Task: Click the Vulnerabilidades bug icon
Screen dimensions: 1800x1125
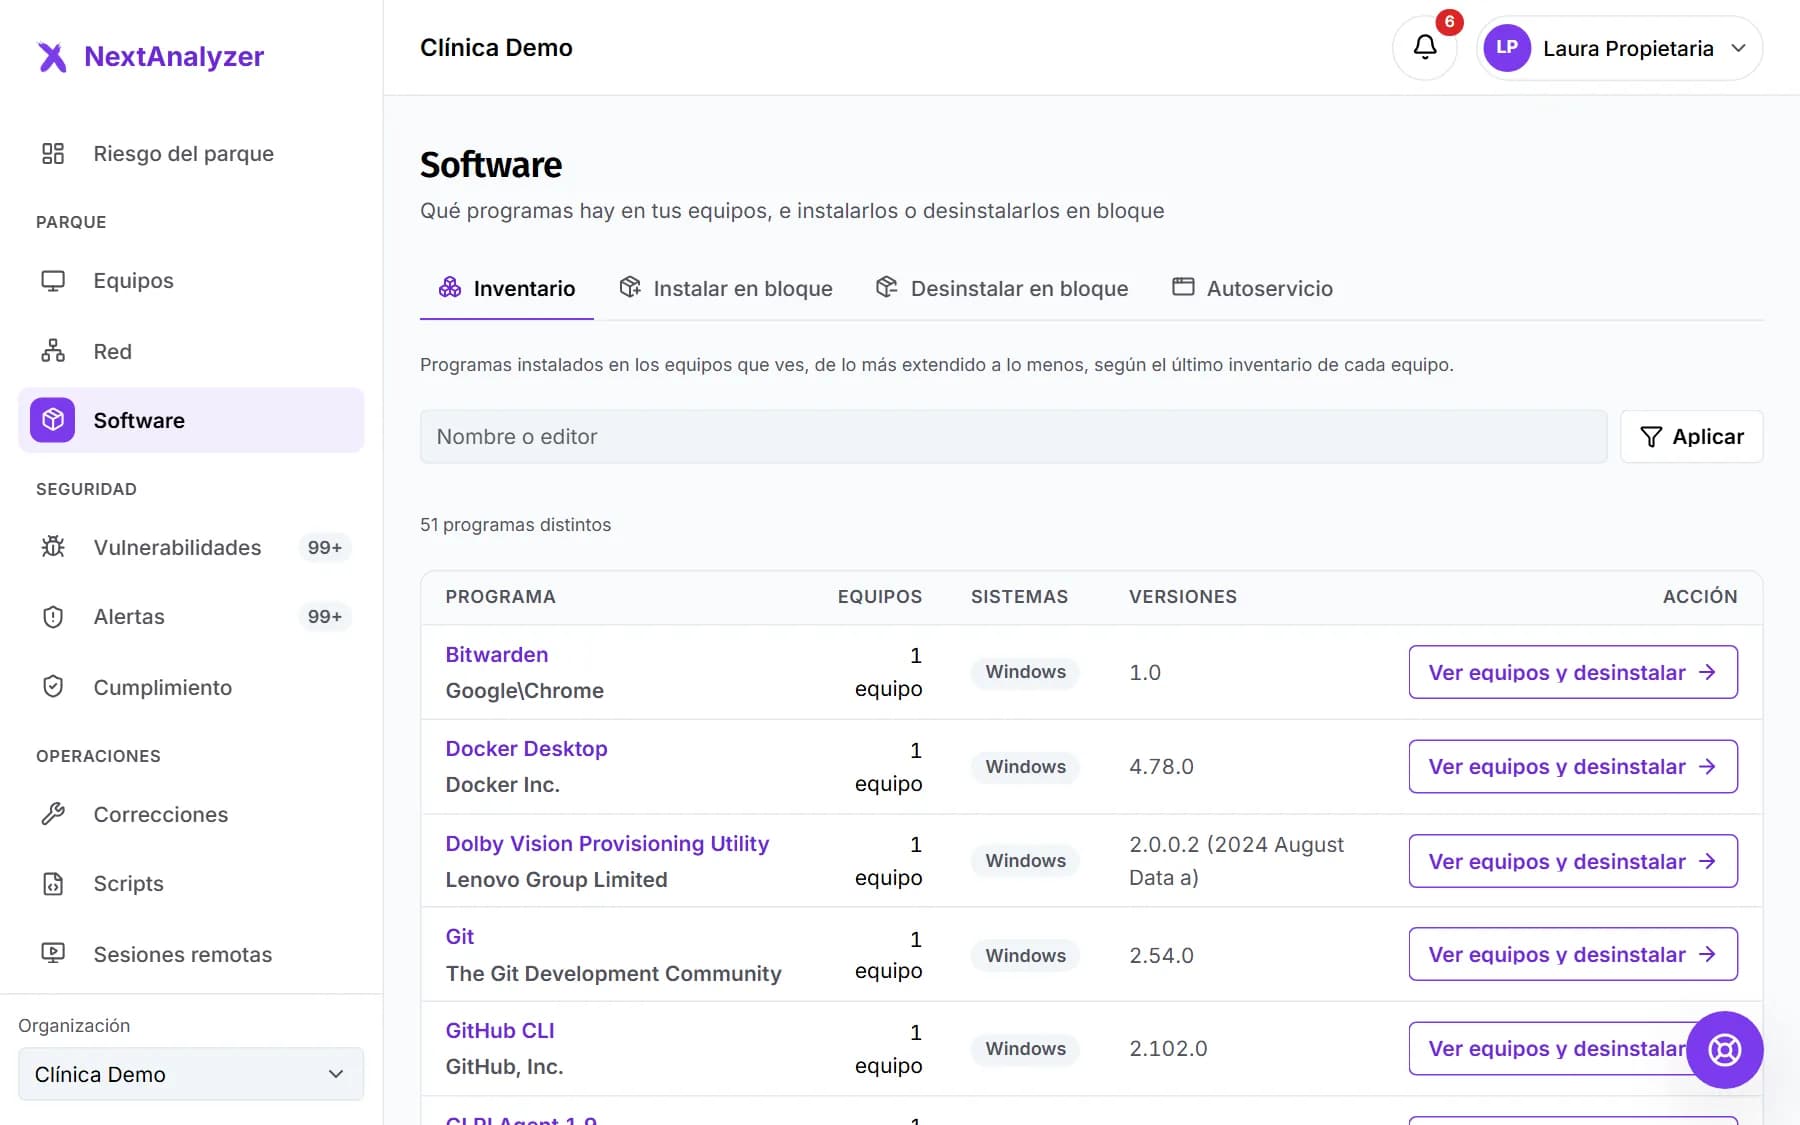Action: pyautogui.click(x=53, y=547)
